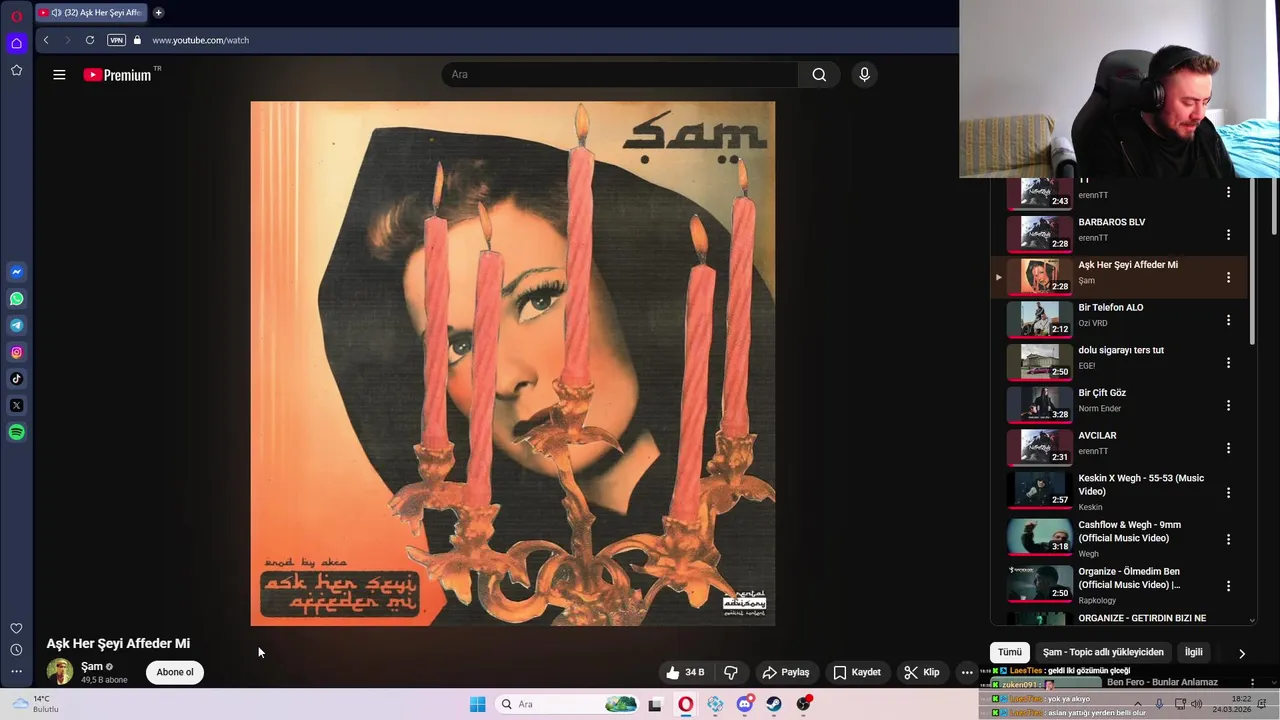
Task: Click the YouTube search magnifier button
Action: 819,74
